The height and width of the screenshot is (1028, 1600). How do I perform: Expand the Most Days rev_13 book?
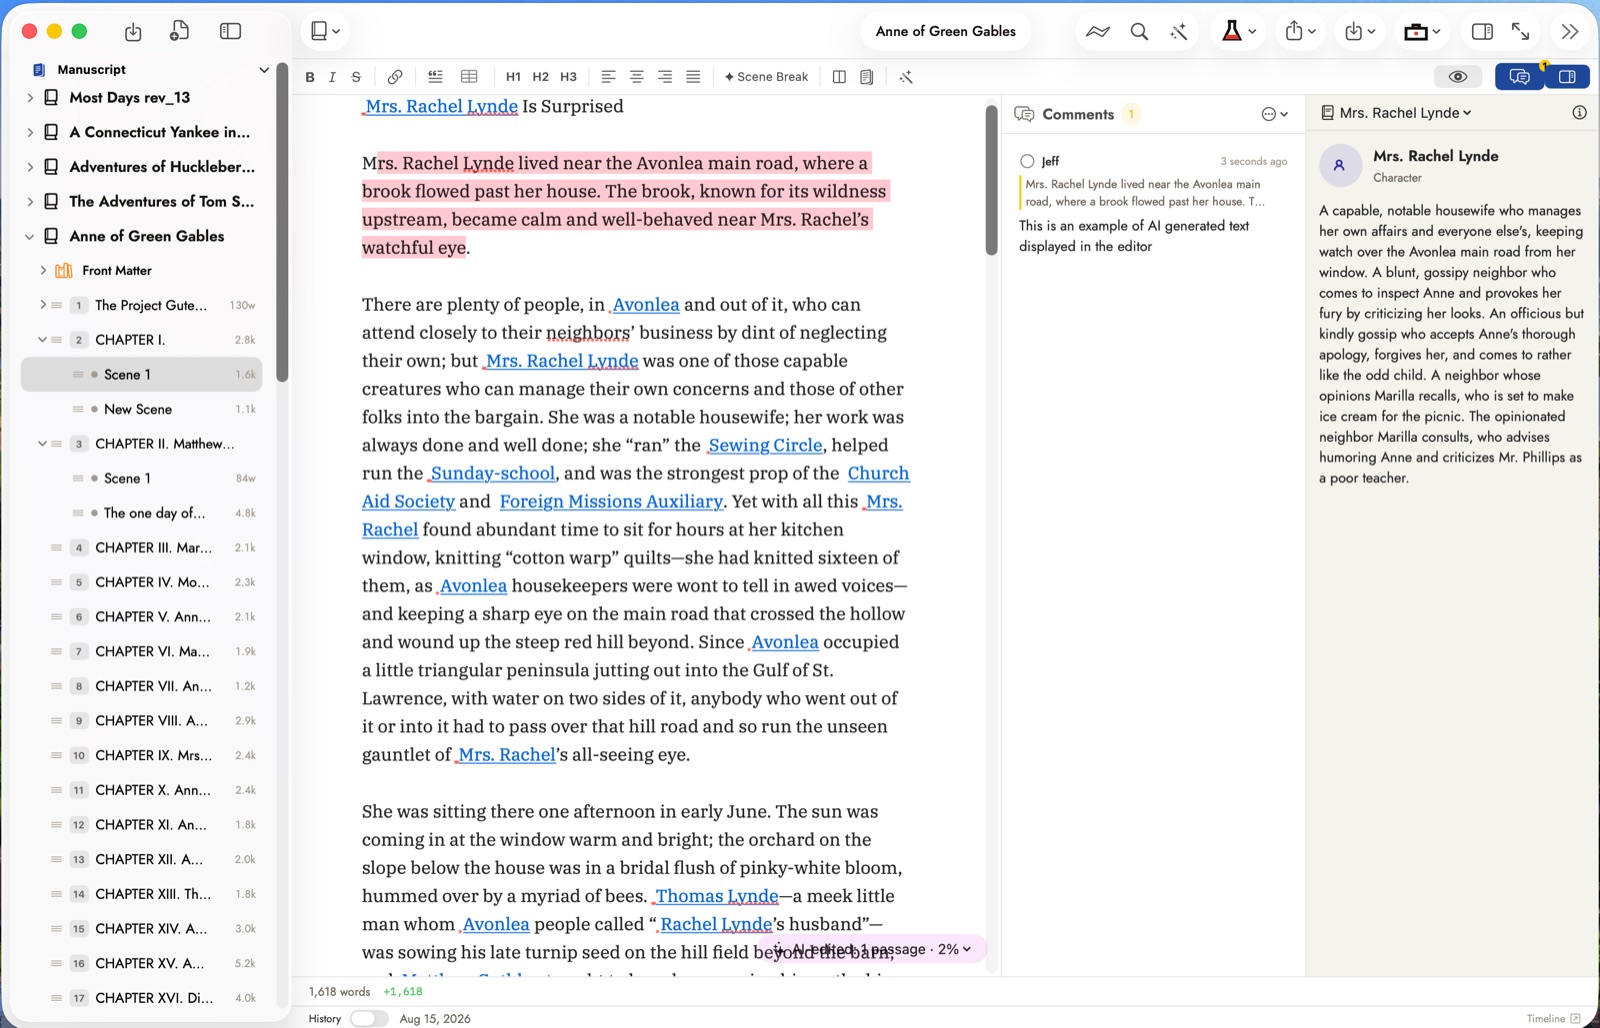click(30, 98)
